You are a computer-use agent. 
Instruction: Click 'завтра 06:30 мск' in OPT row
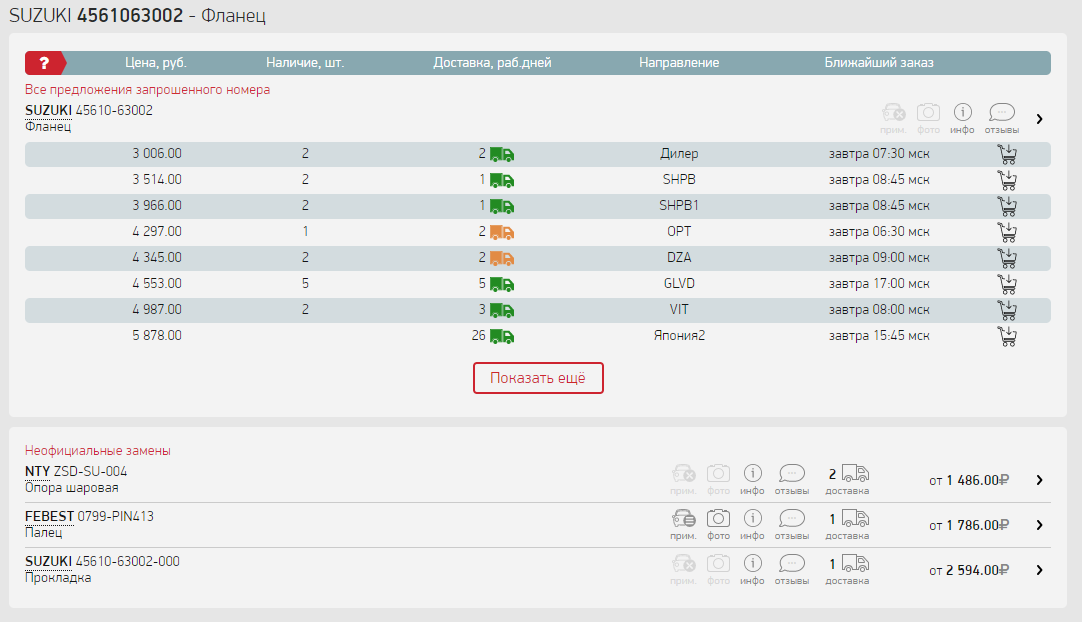(879, 232)
